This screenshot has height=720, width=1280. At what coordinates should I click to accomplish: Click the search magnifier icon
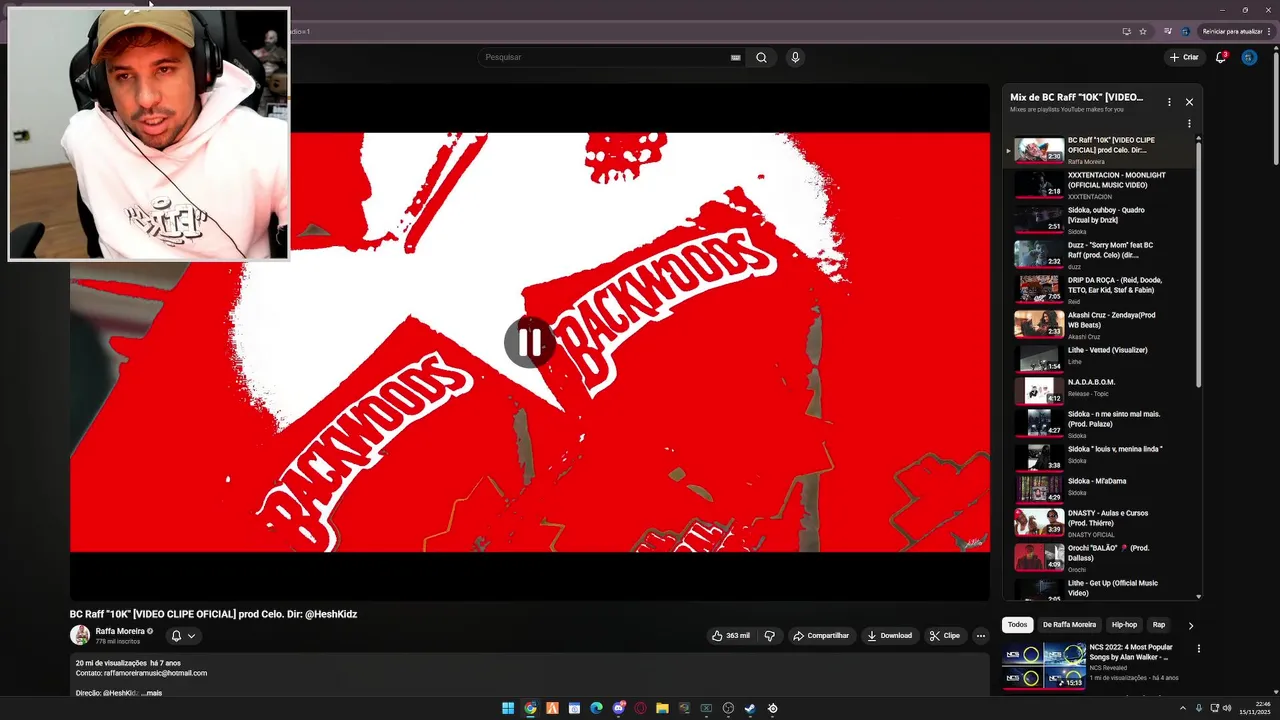[761, 57]
